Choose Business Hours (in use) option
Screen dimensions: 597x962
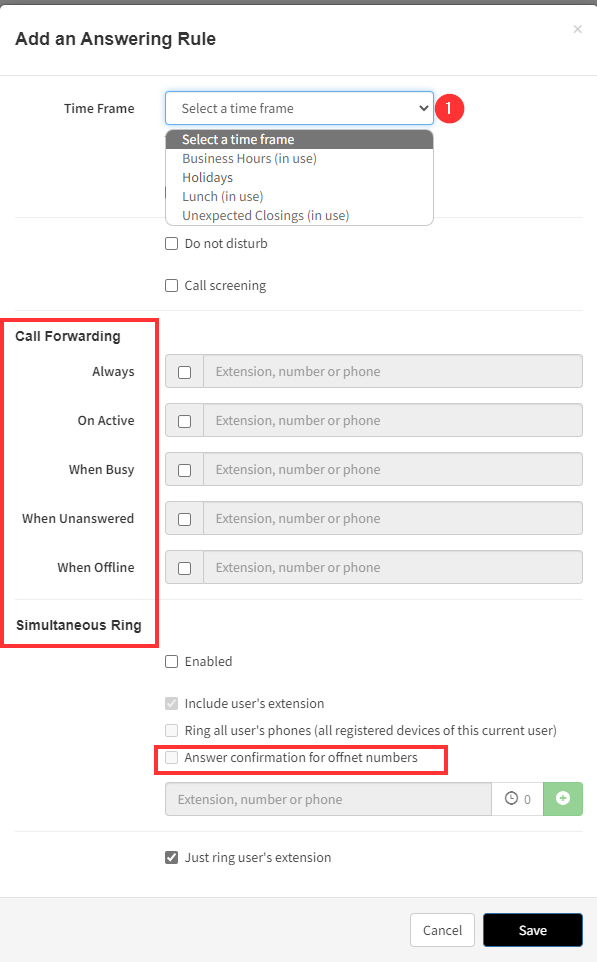pos(249,158)
